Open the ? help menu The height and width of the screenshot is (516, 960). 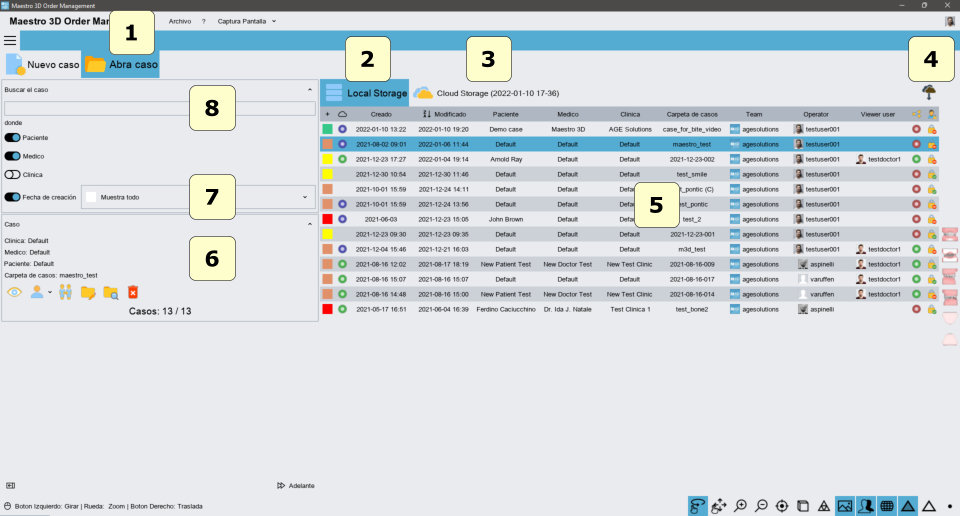[204, 21]
